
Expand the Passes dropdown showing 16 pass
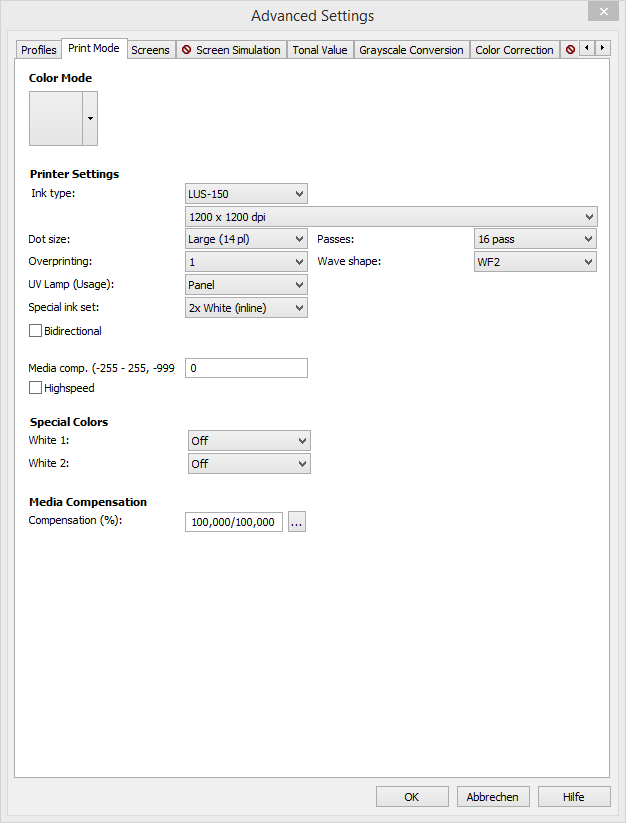[535, 239]
